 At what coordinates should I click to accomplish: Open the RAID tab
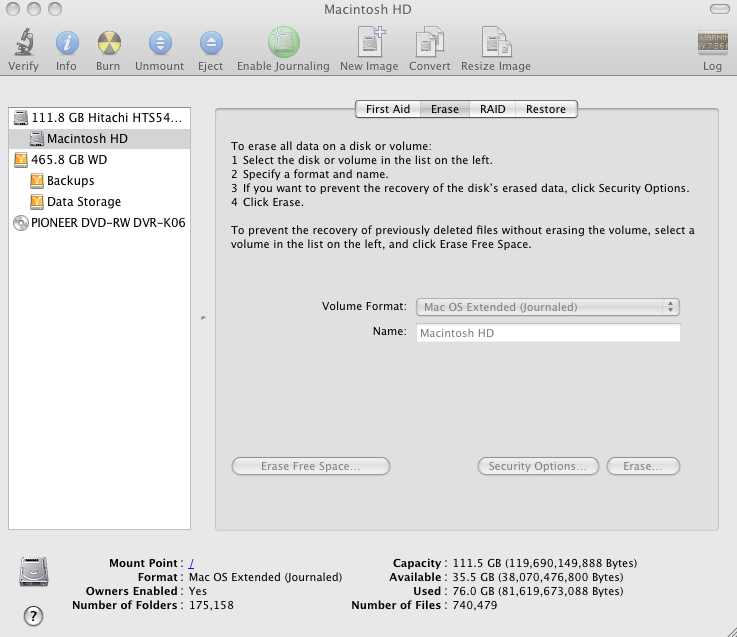(x=493, y=109)
